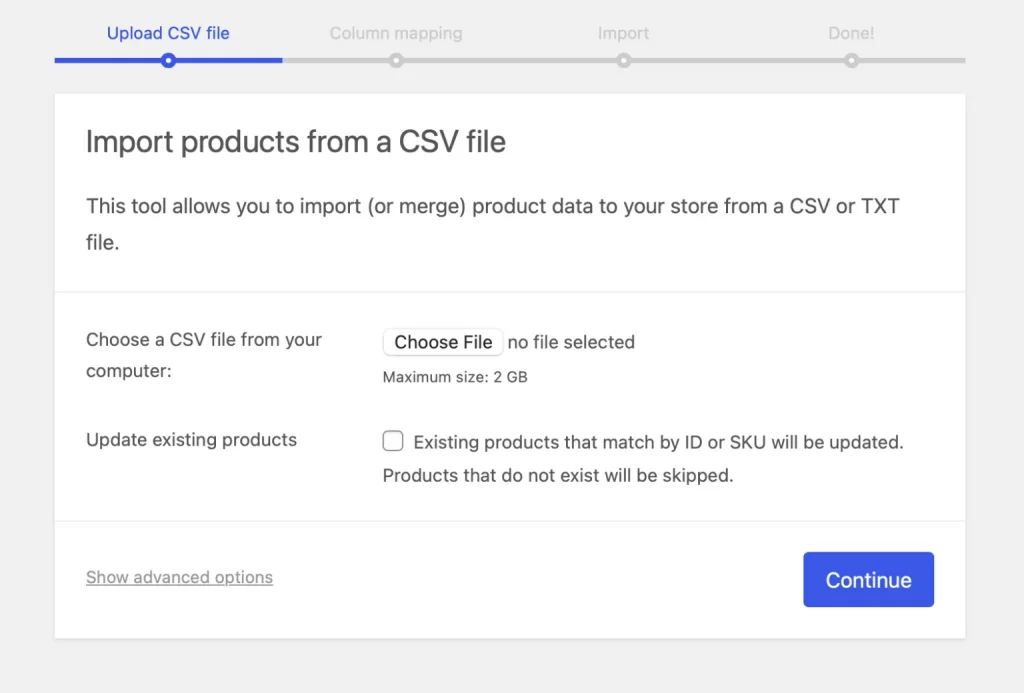Click the "Choose a CSV file from your computer" label
This screenshot has width=1024, height=693.
point(204,355)
